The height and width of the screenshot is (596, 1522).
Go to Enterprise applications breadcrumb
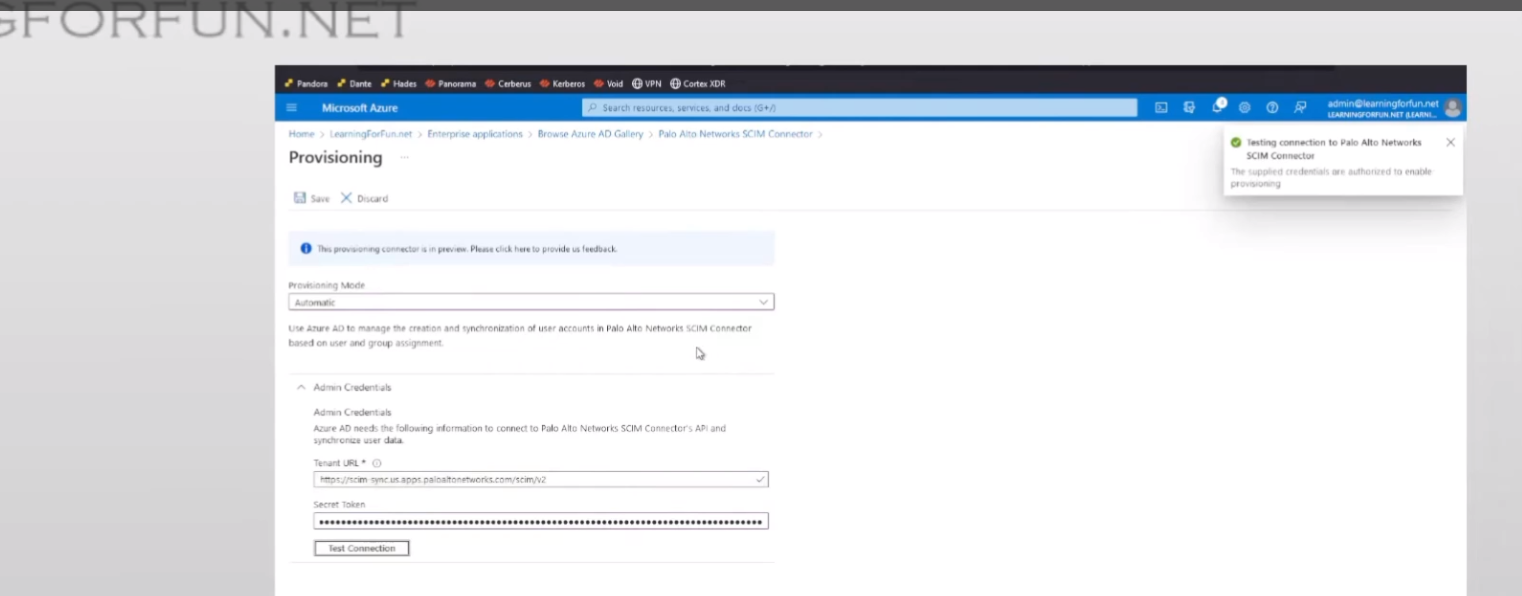pyautogui.click(x=475, y=134)
